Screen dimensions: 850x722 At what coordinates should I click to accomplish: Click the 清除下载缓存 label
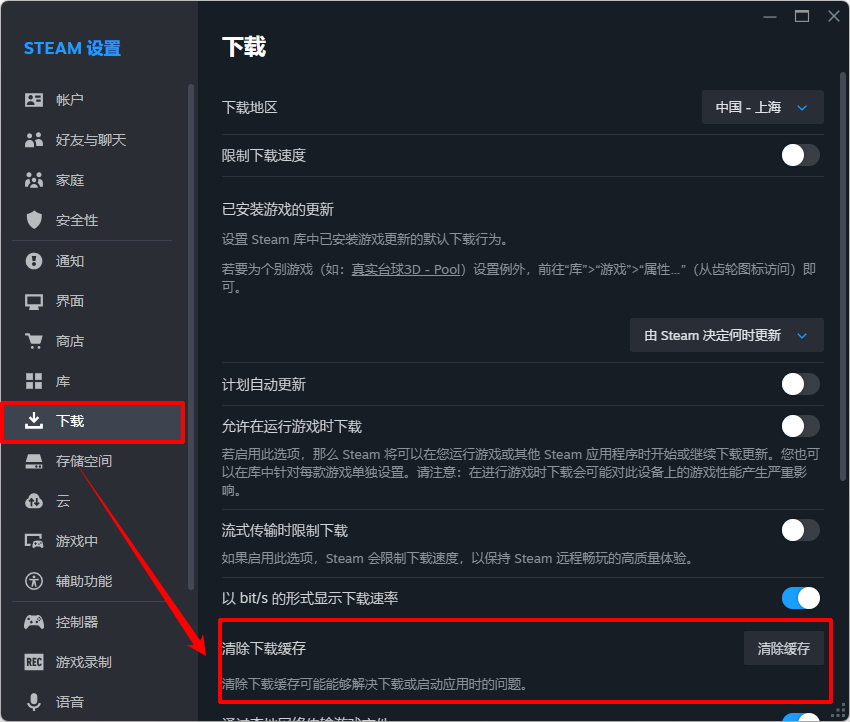264,648
